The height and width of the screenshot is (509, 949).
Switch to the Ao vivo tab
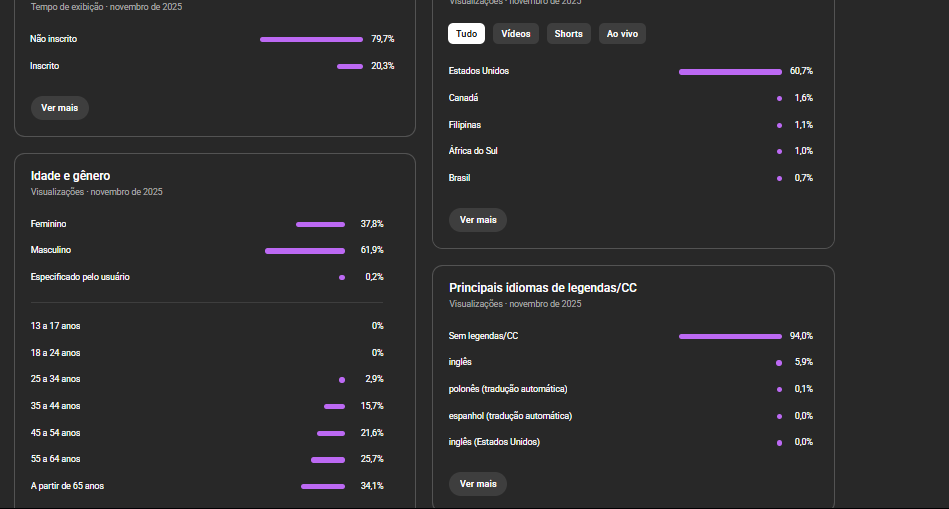(622, 34)
